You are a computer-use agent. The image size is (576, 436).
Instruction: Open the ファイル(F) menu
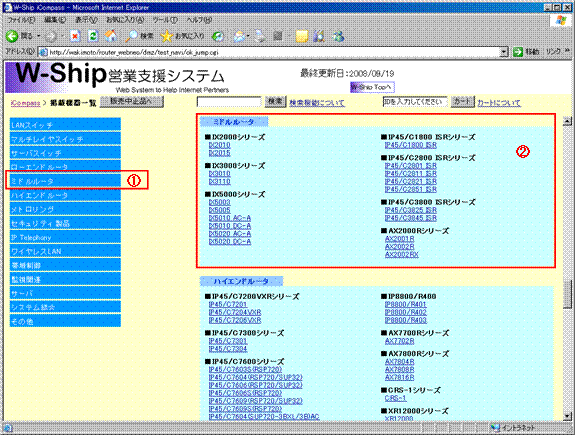[22, 20]
